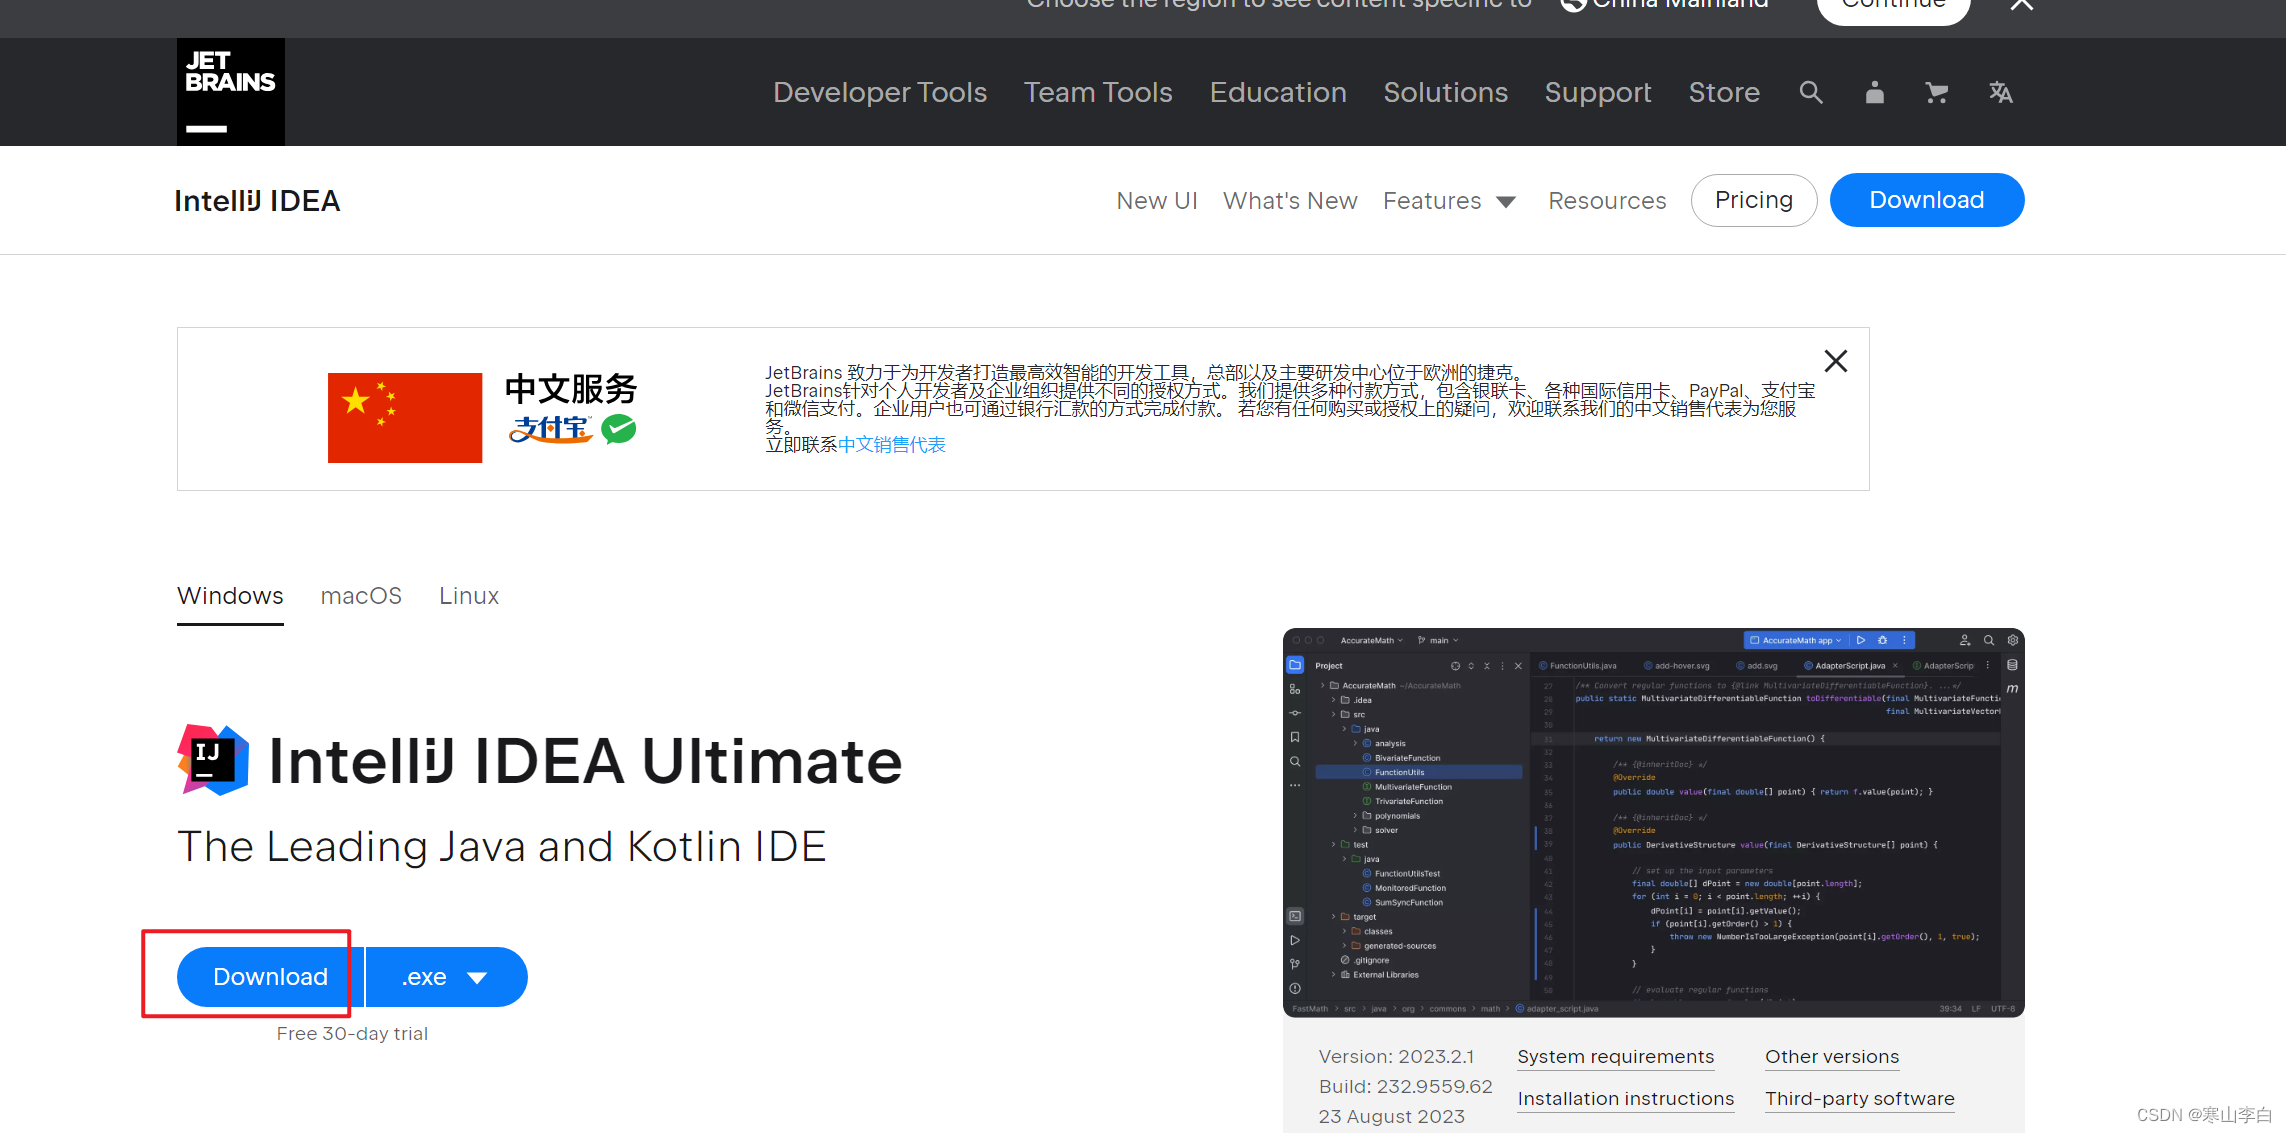
Task: Open Other versions link
Action: tap(1832, 1057)
